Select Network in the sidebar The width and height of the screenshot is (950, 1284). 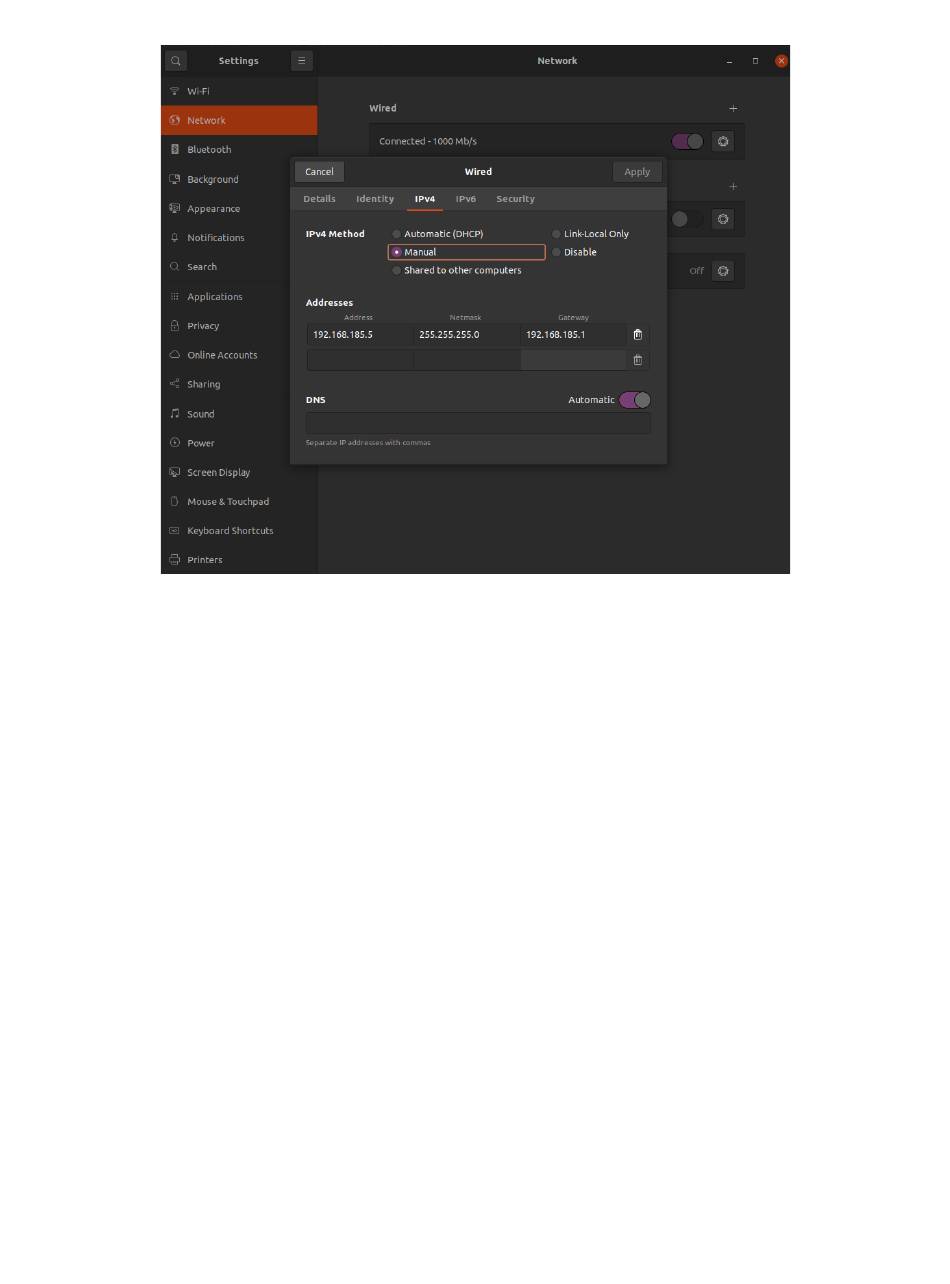tap(239, 120)
